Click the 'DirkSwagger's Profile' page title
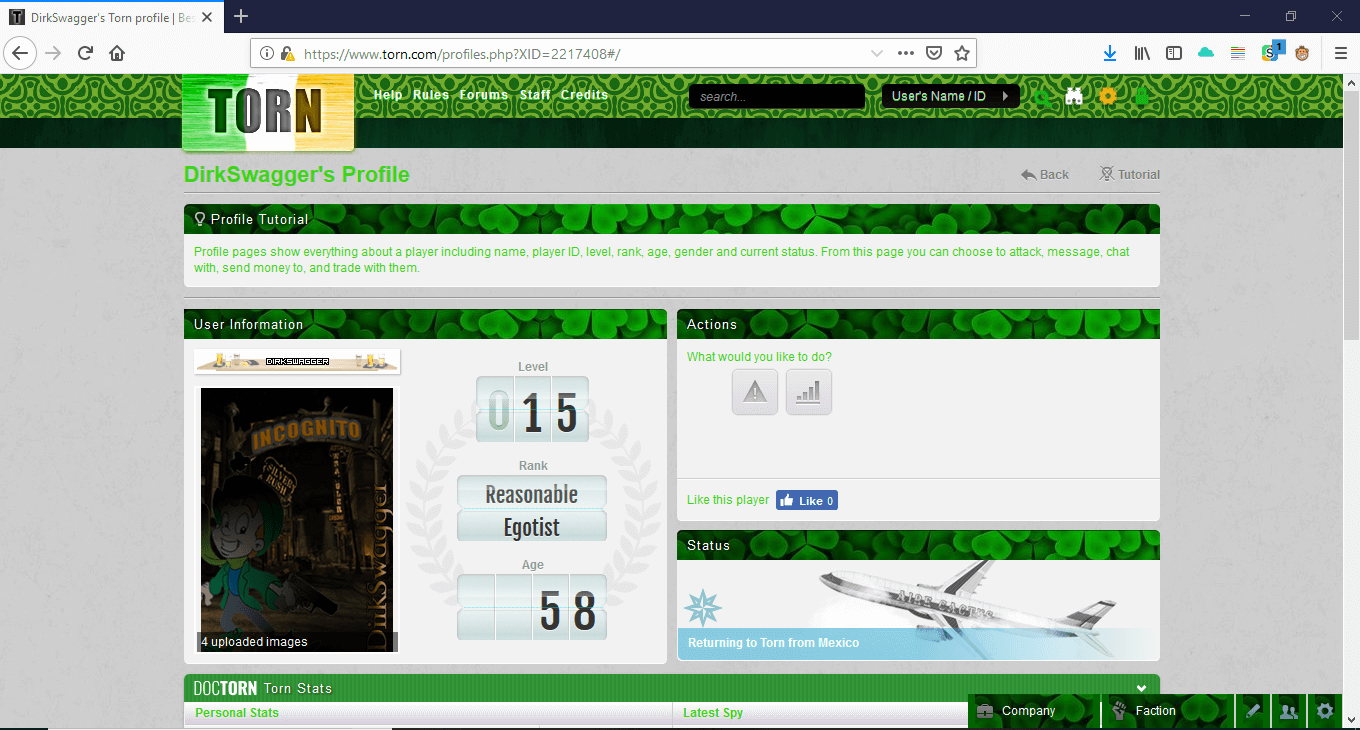Screen dimensions: 1360x730 (297, 175)
